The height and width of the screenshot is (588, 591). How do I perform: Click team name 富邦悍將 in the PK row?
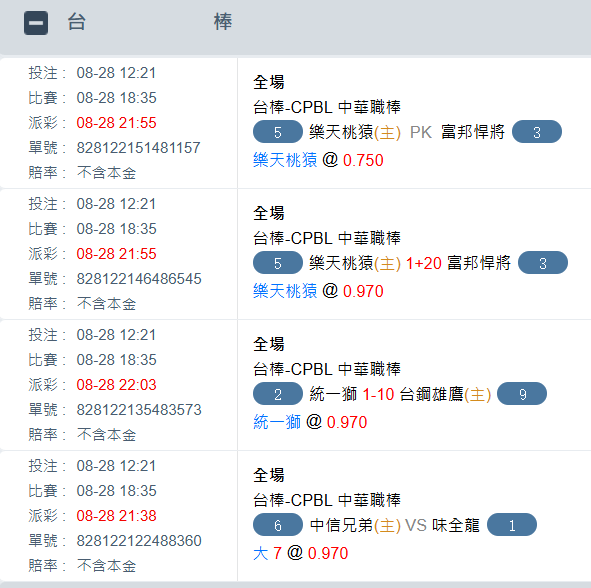point(473,132)
